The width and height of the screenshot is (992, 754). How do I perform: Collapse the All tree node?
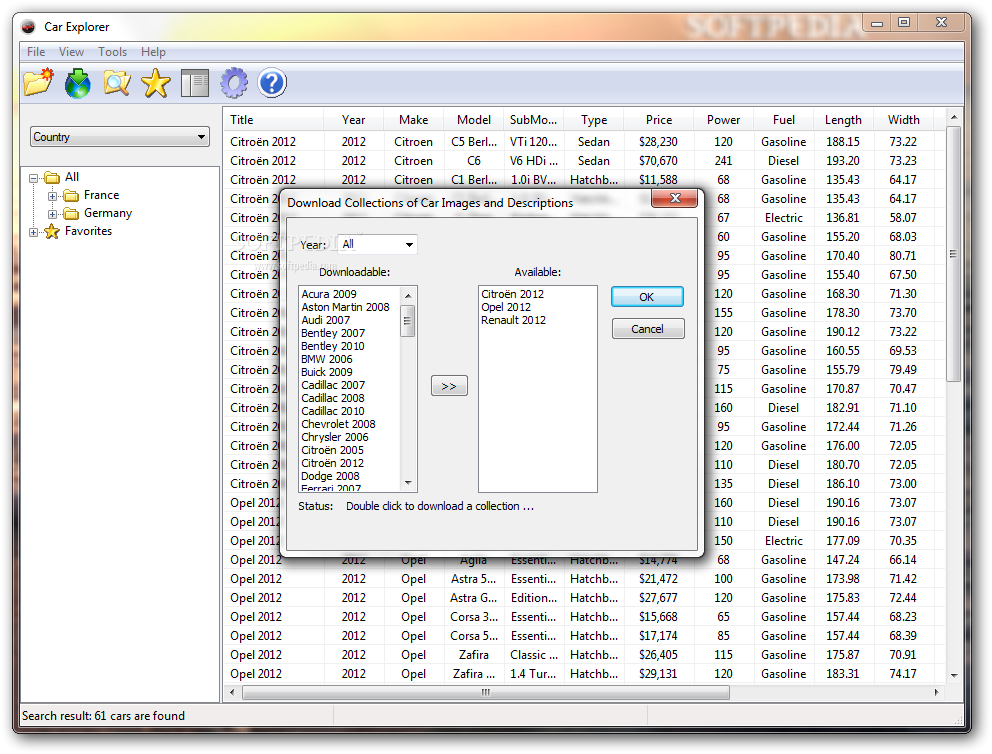click(x=34, y=178)
